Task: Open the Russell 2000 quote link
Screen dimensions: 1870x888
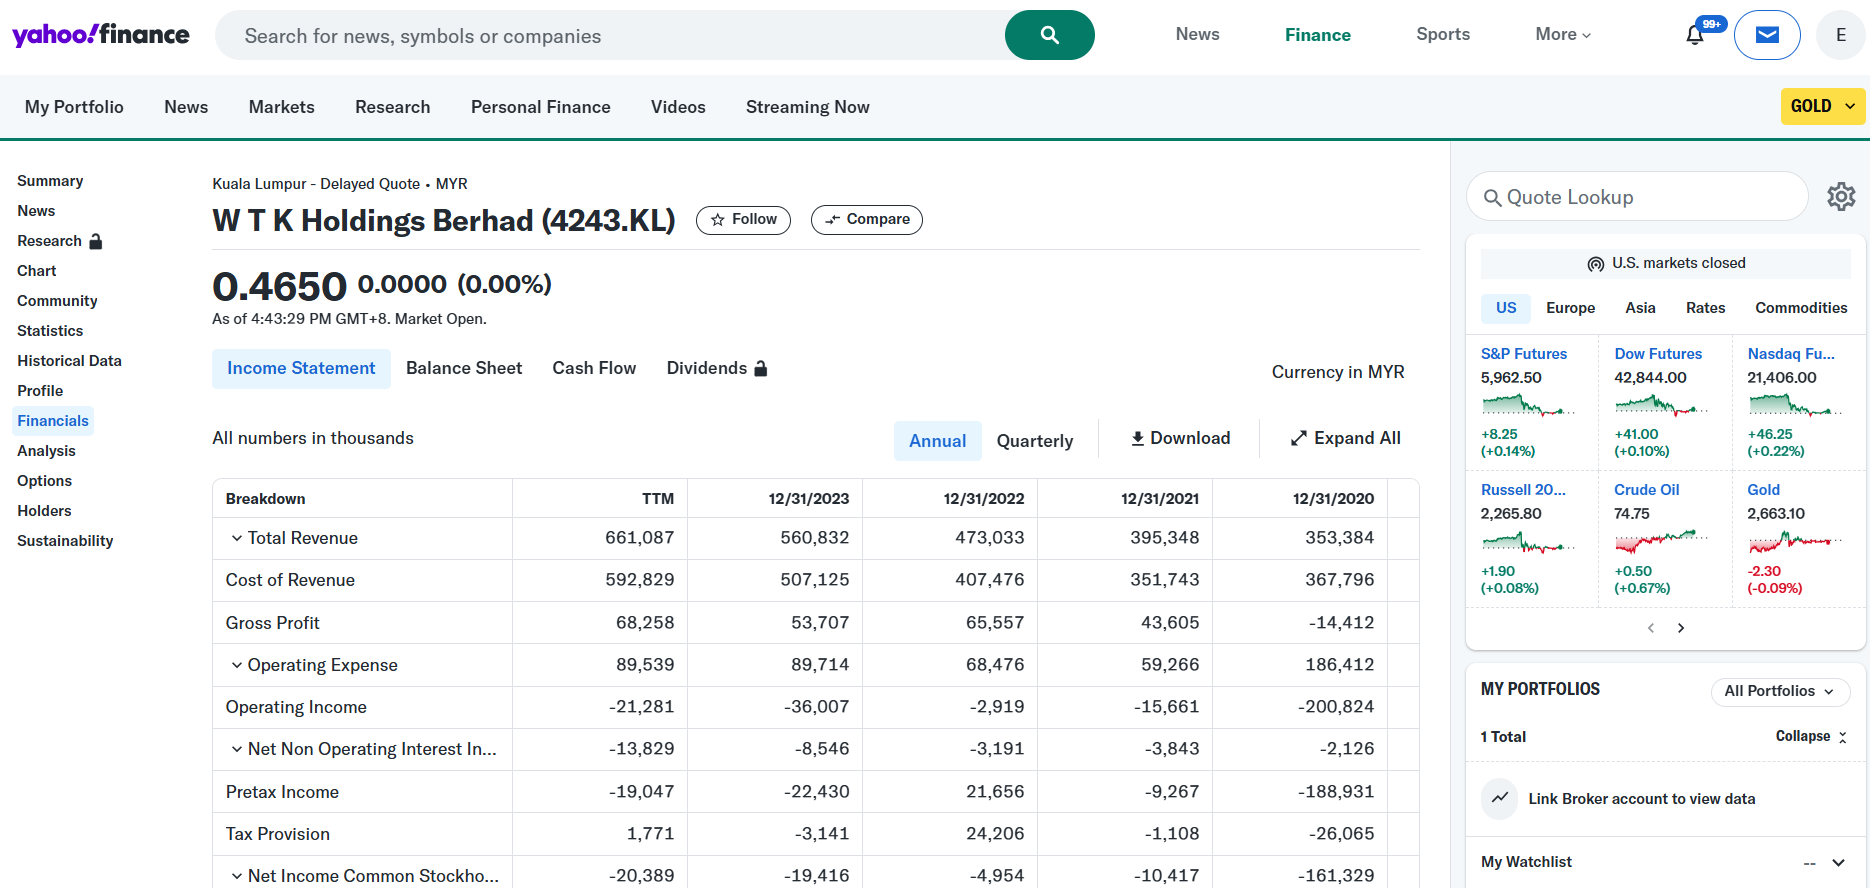Action: (1523, 490)
